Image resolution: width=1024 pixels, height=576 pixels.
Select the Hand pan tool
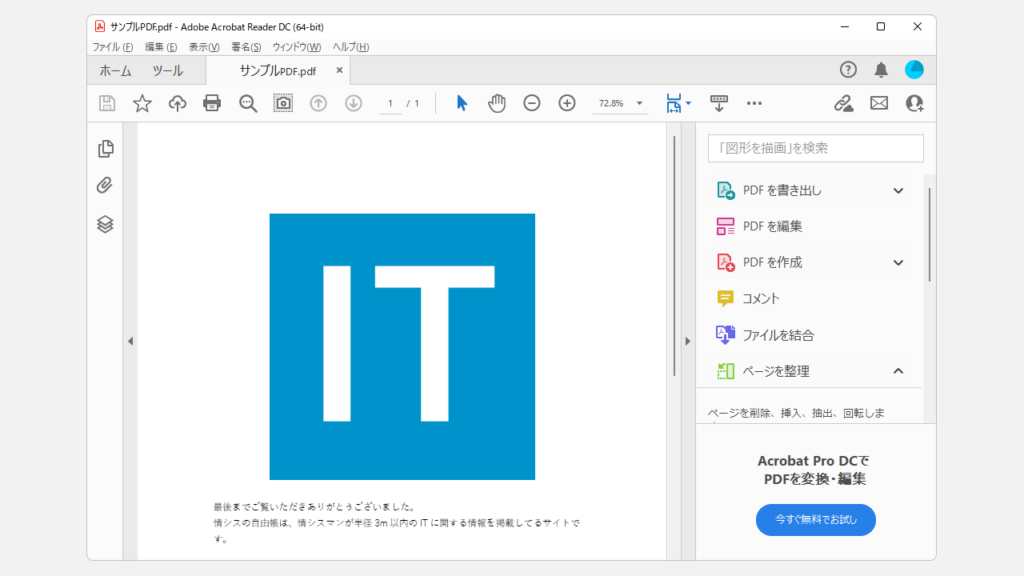coord(497,103)
